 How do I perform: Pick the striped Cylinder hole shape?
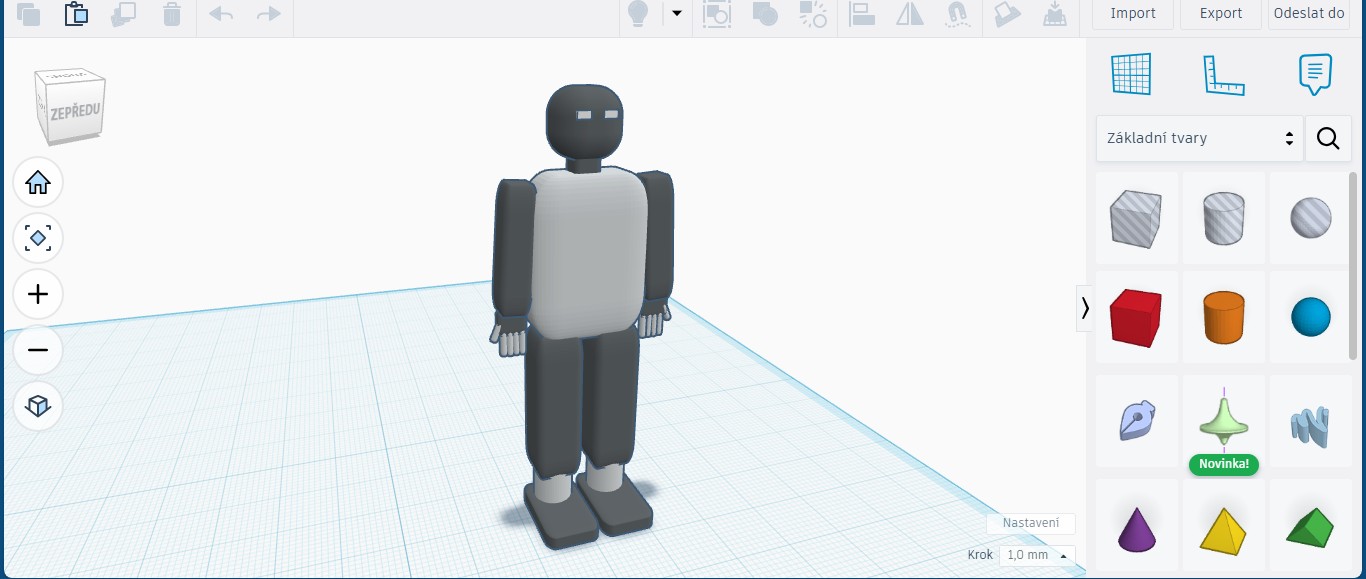pos(1224,218)
